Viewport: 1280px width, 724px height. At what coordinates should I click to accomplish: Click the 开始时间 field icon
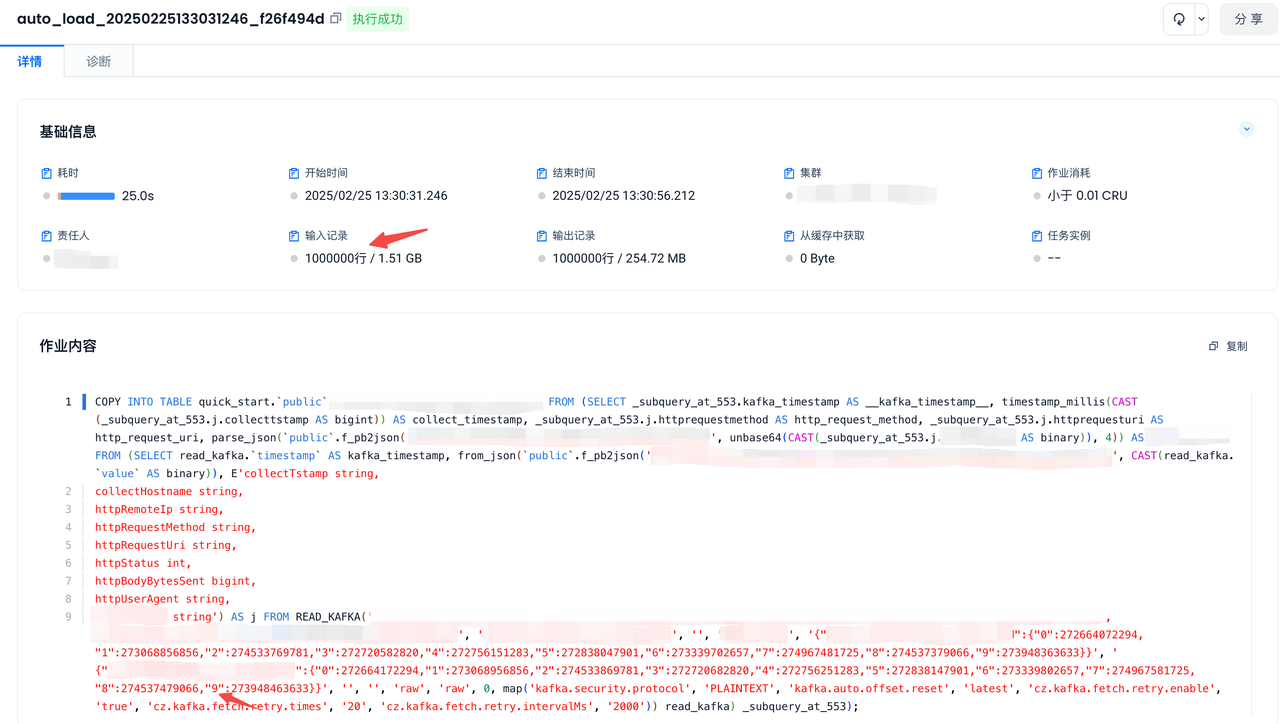(x=294, y=173)
